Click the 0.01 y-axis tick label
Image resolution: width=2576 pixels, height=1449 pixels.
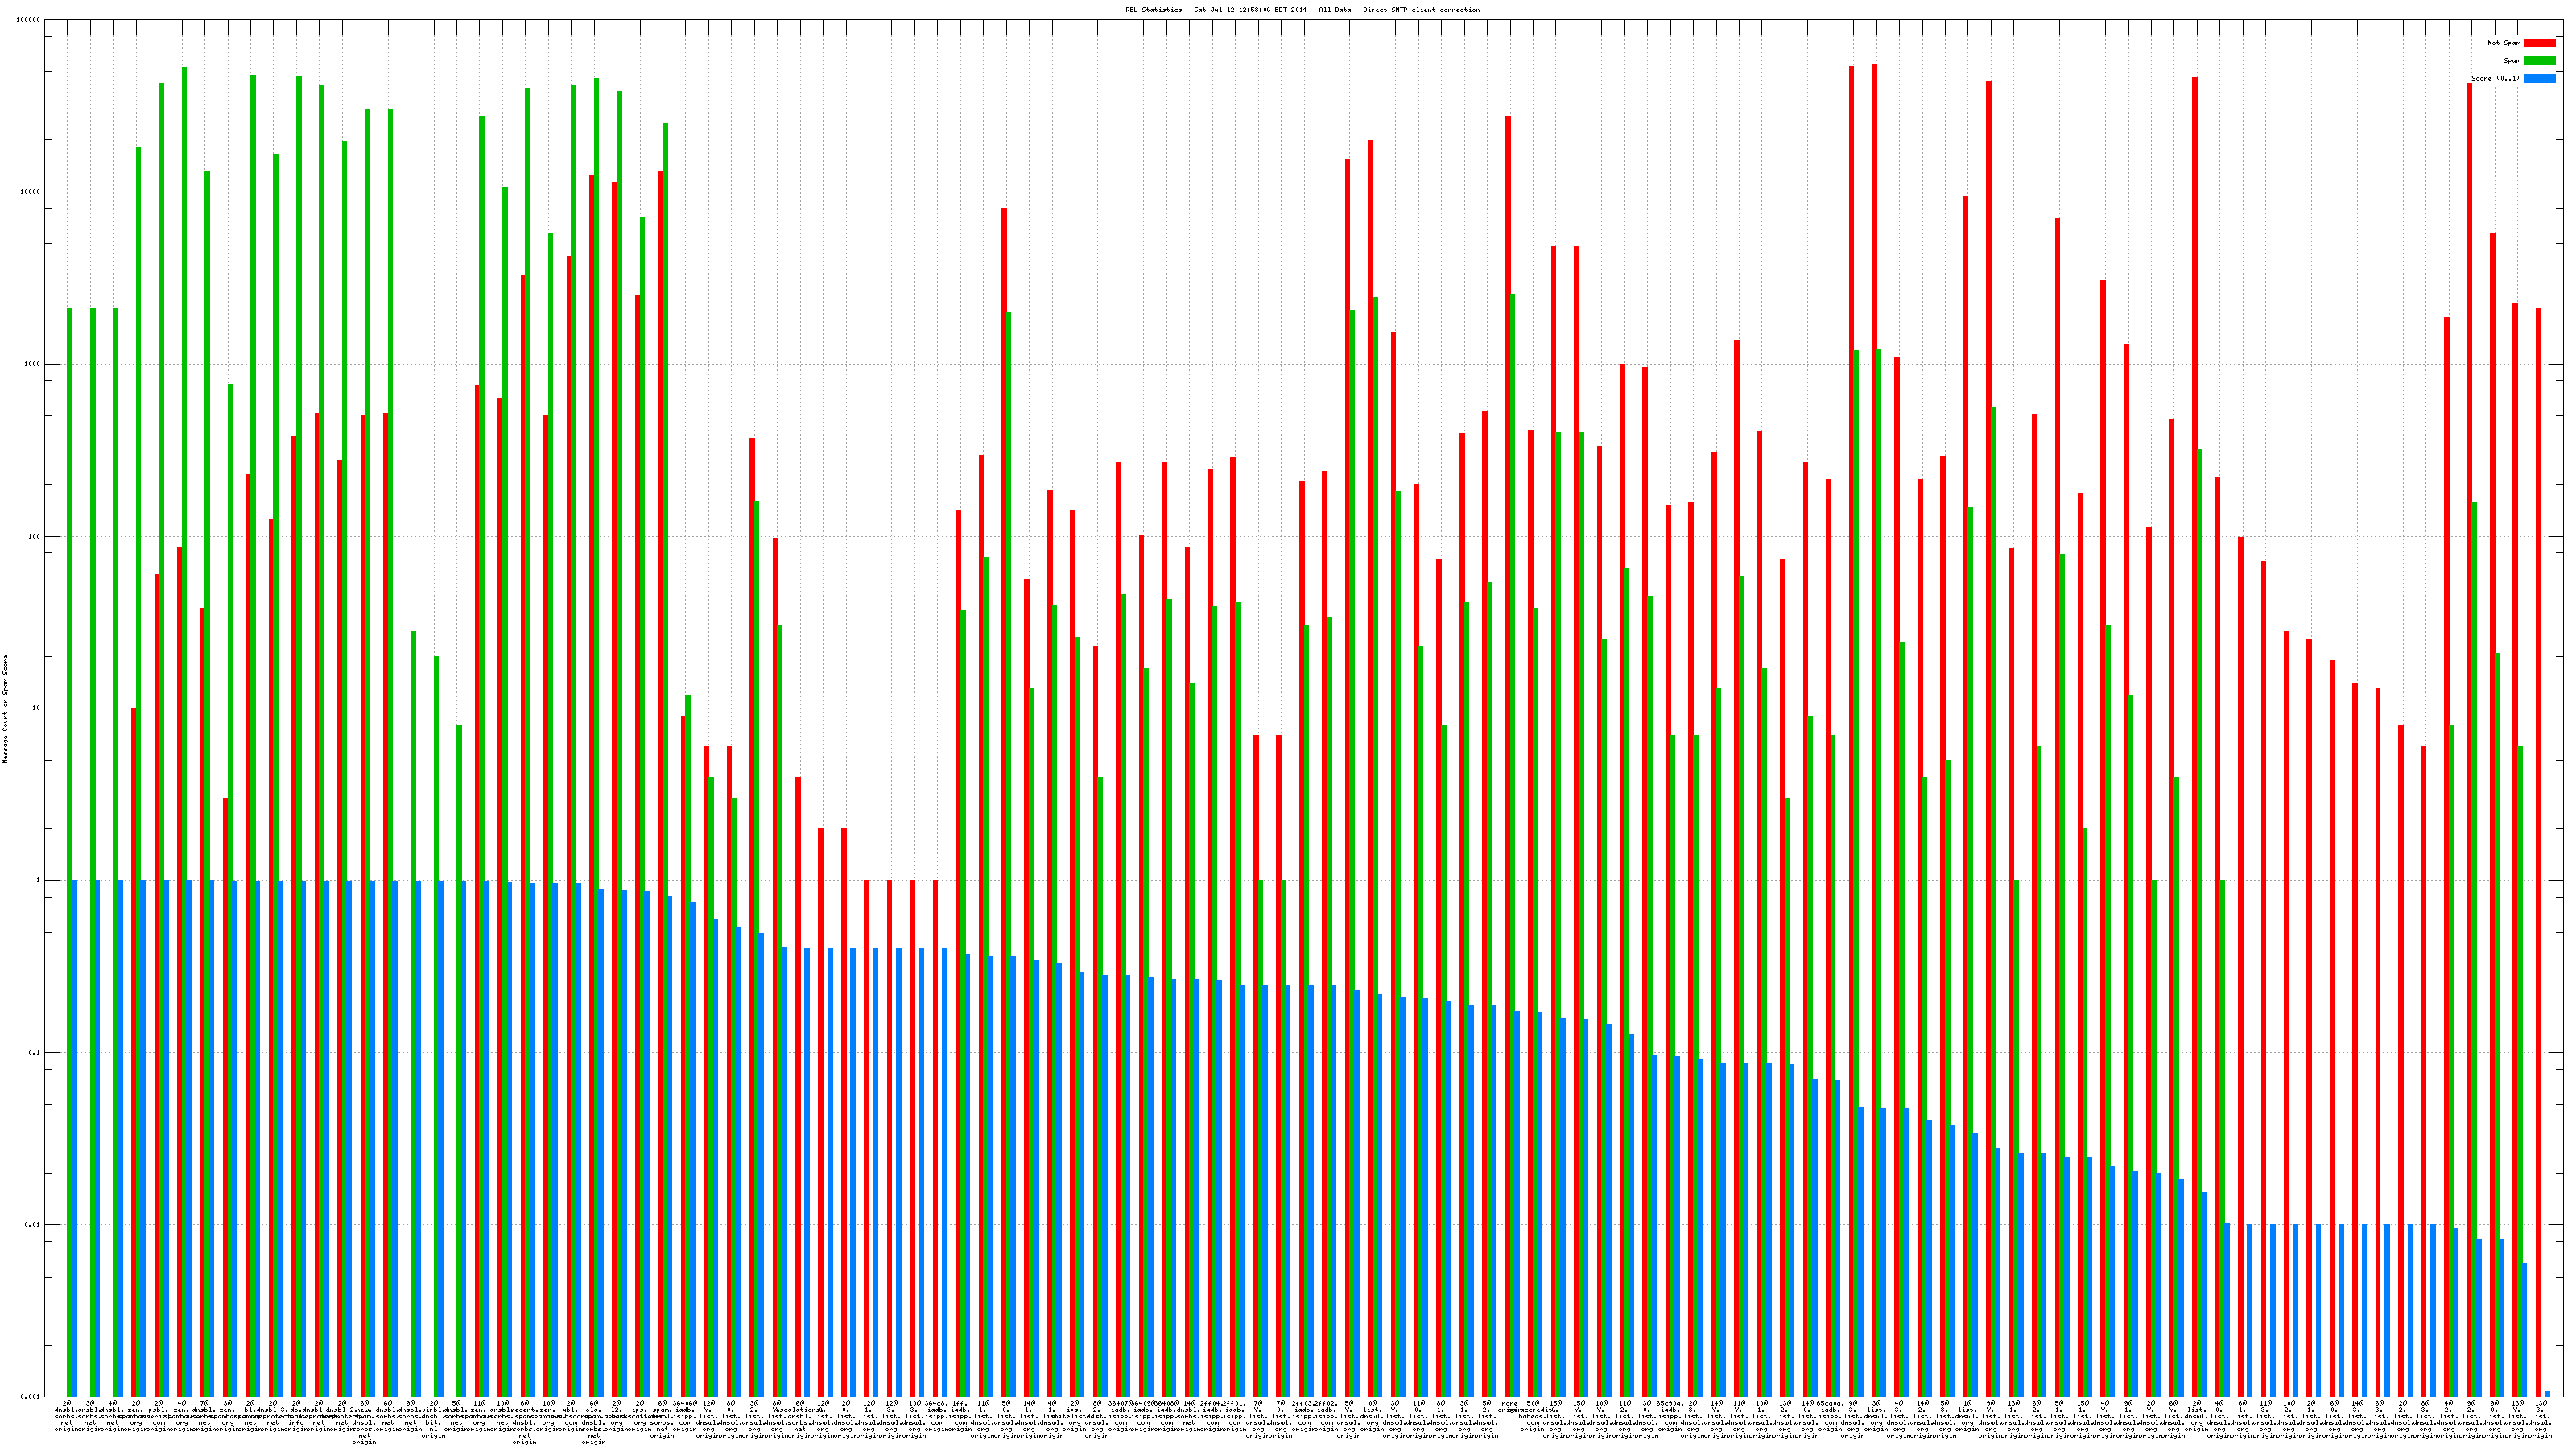point(34,1225)
